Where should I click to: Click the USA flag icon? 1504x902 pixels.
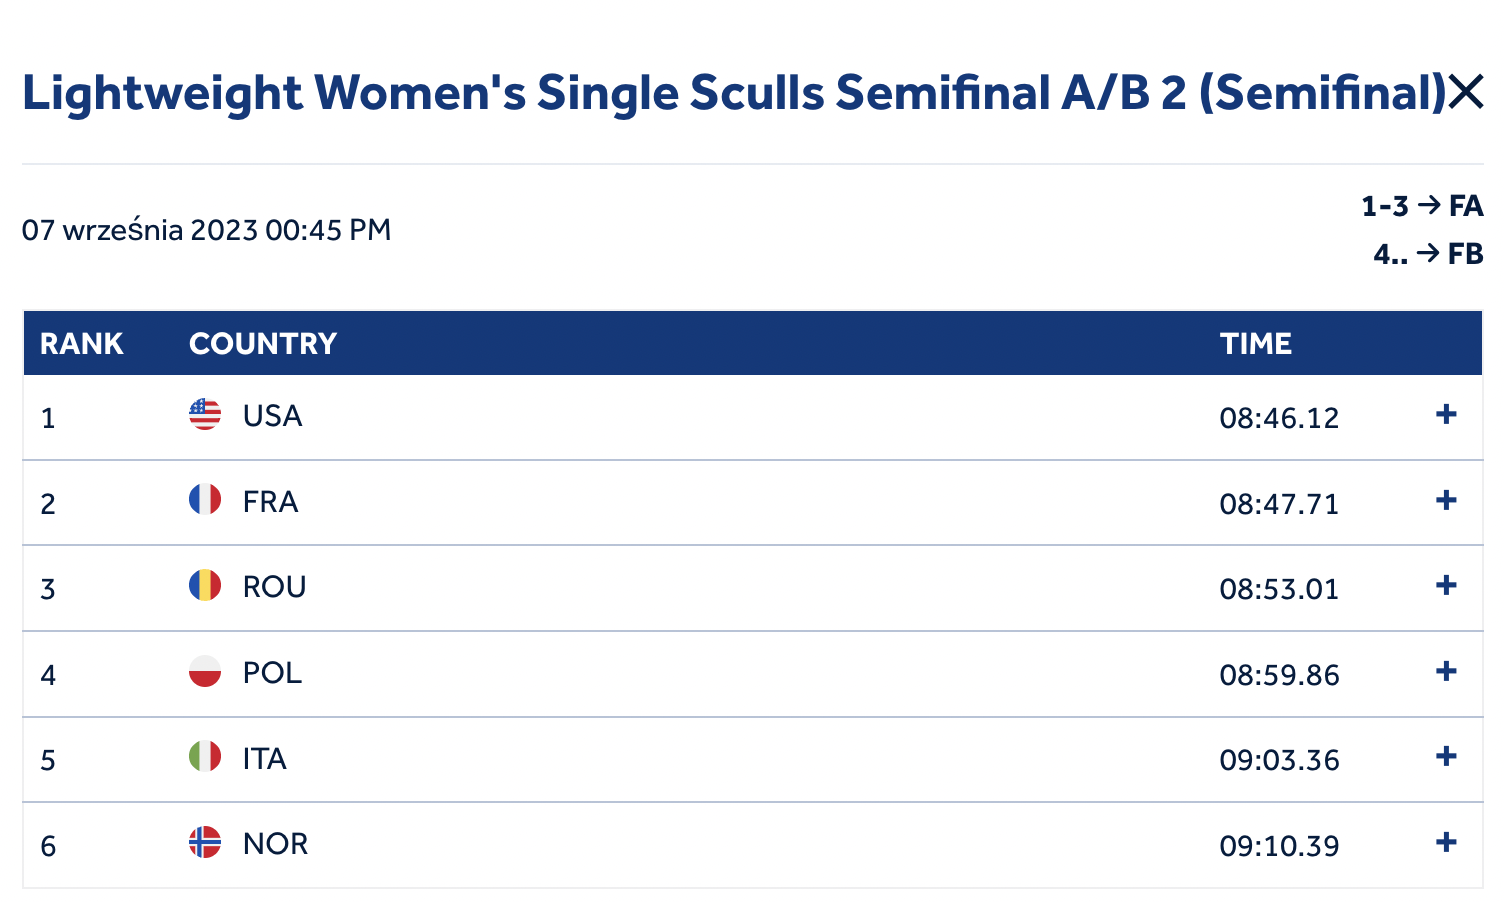(x=205, y=414)
